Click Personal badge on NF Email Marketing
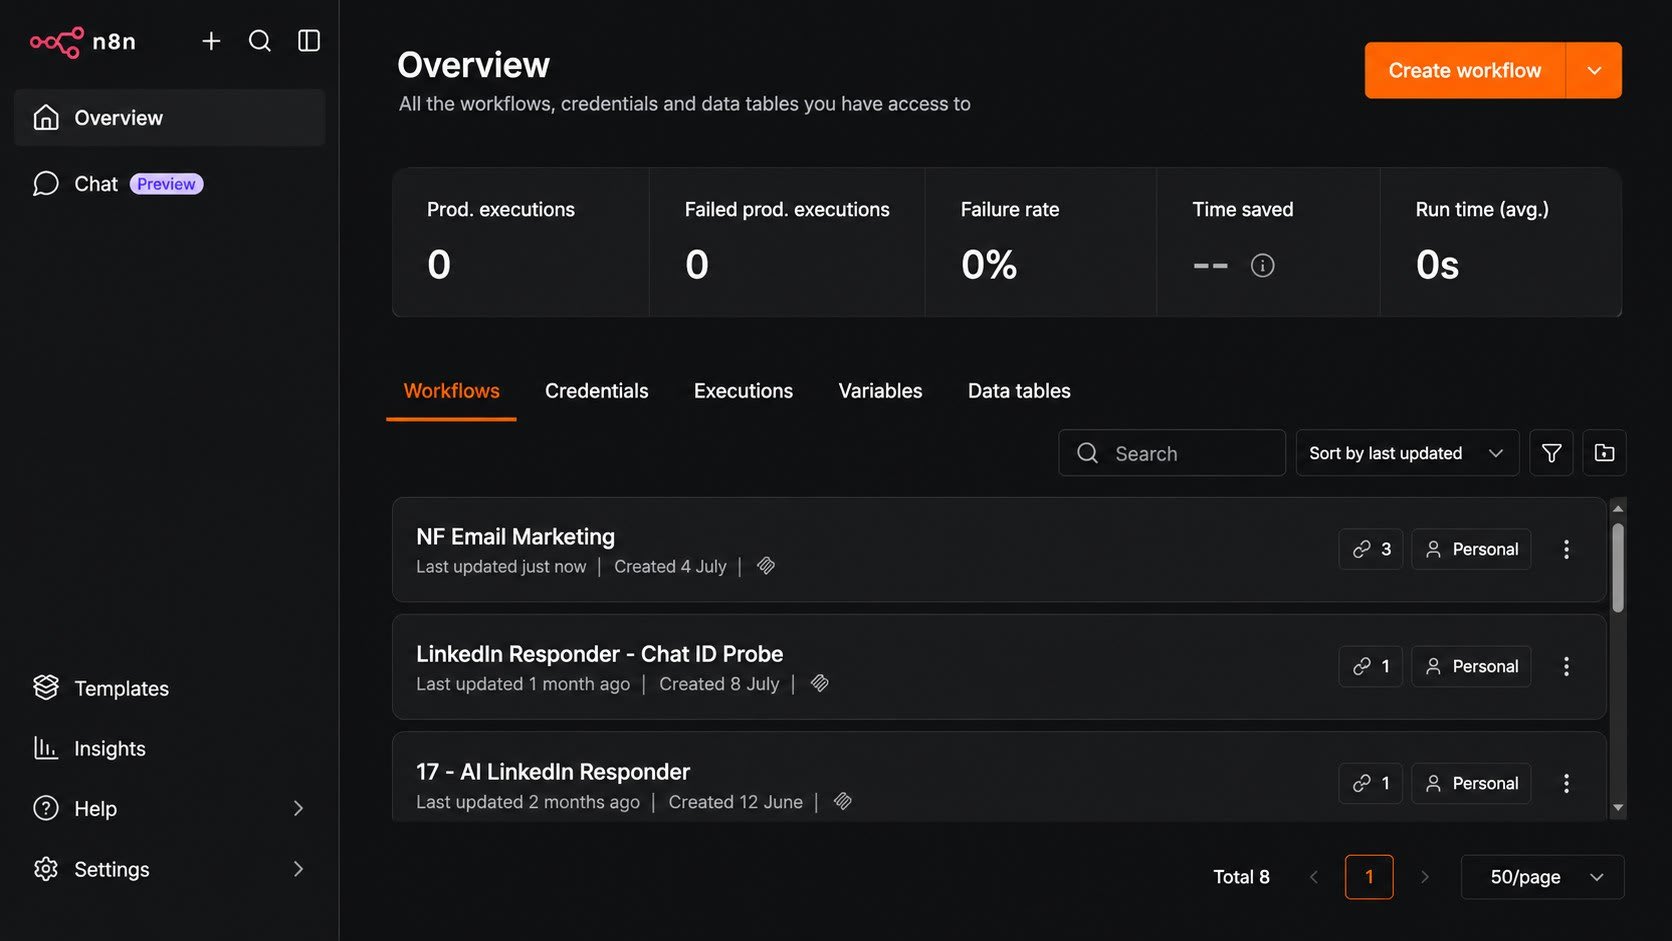Image resolution: width=1672 pixels, height=941 pixels. click(x=1471, y=549)
